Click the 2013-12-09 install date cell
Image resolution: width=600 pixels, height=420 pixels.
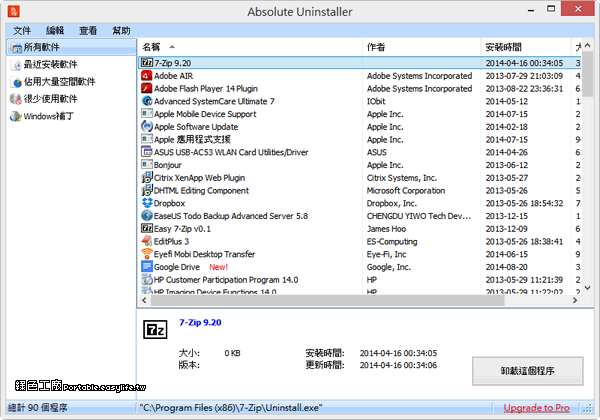coord(507,229)
